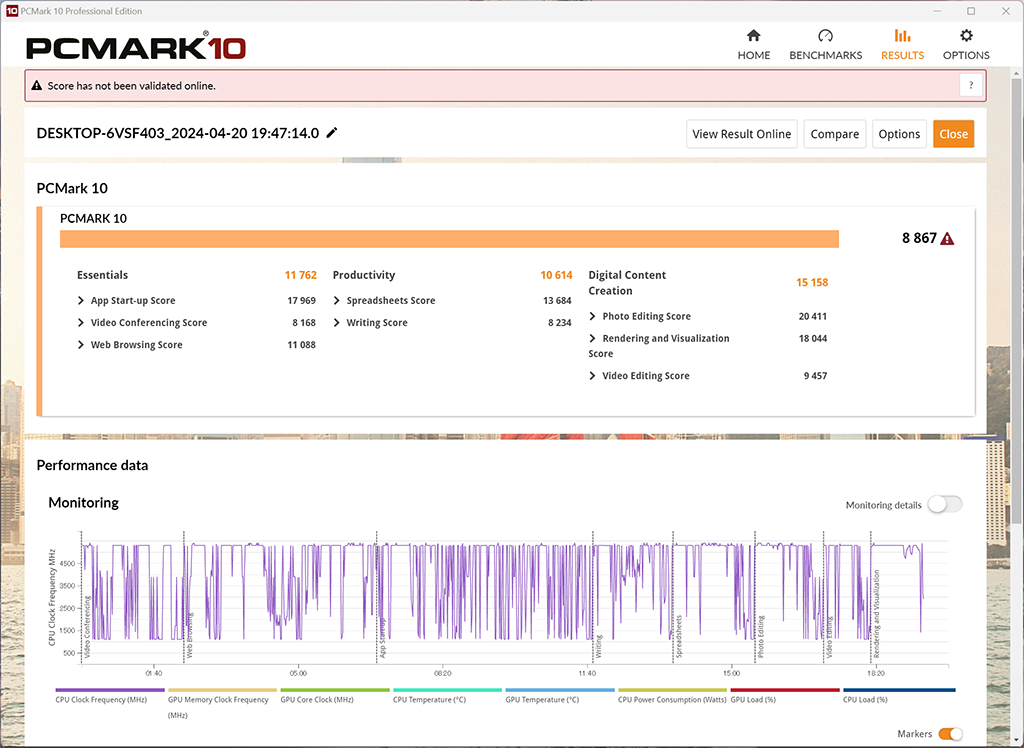Toggle the Monitoring details switch
Image resolution: width=1024 pixels, height=748 pixels.
[945, 504]
